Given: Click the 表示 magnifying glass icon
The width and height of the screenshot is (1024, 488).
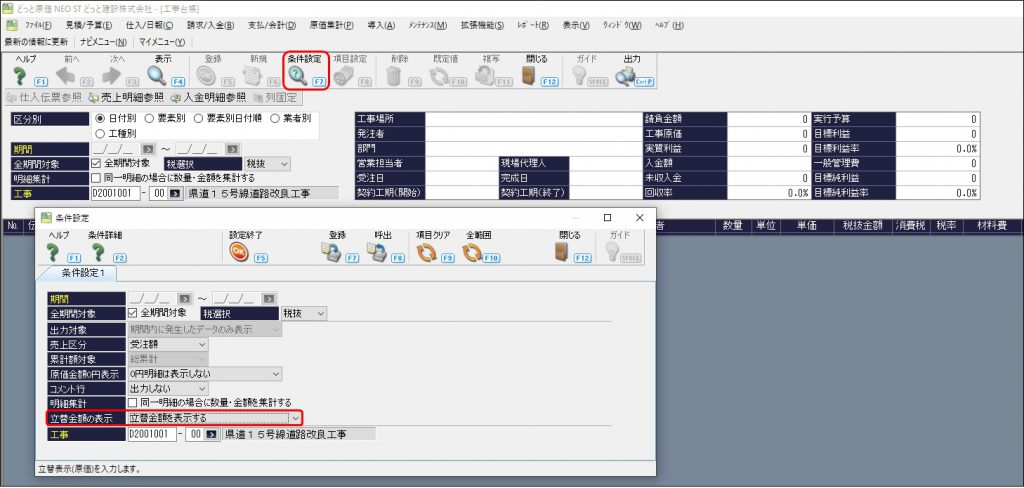Looking at the screenshot, I should click(x=157, y=76).
